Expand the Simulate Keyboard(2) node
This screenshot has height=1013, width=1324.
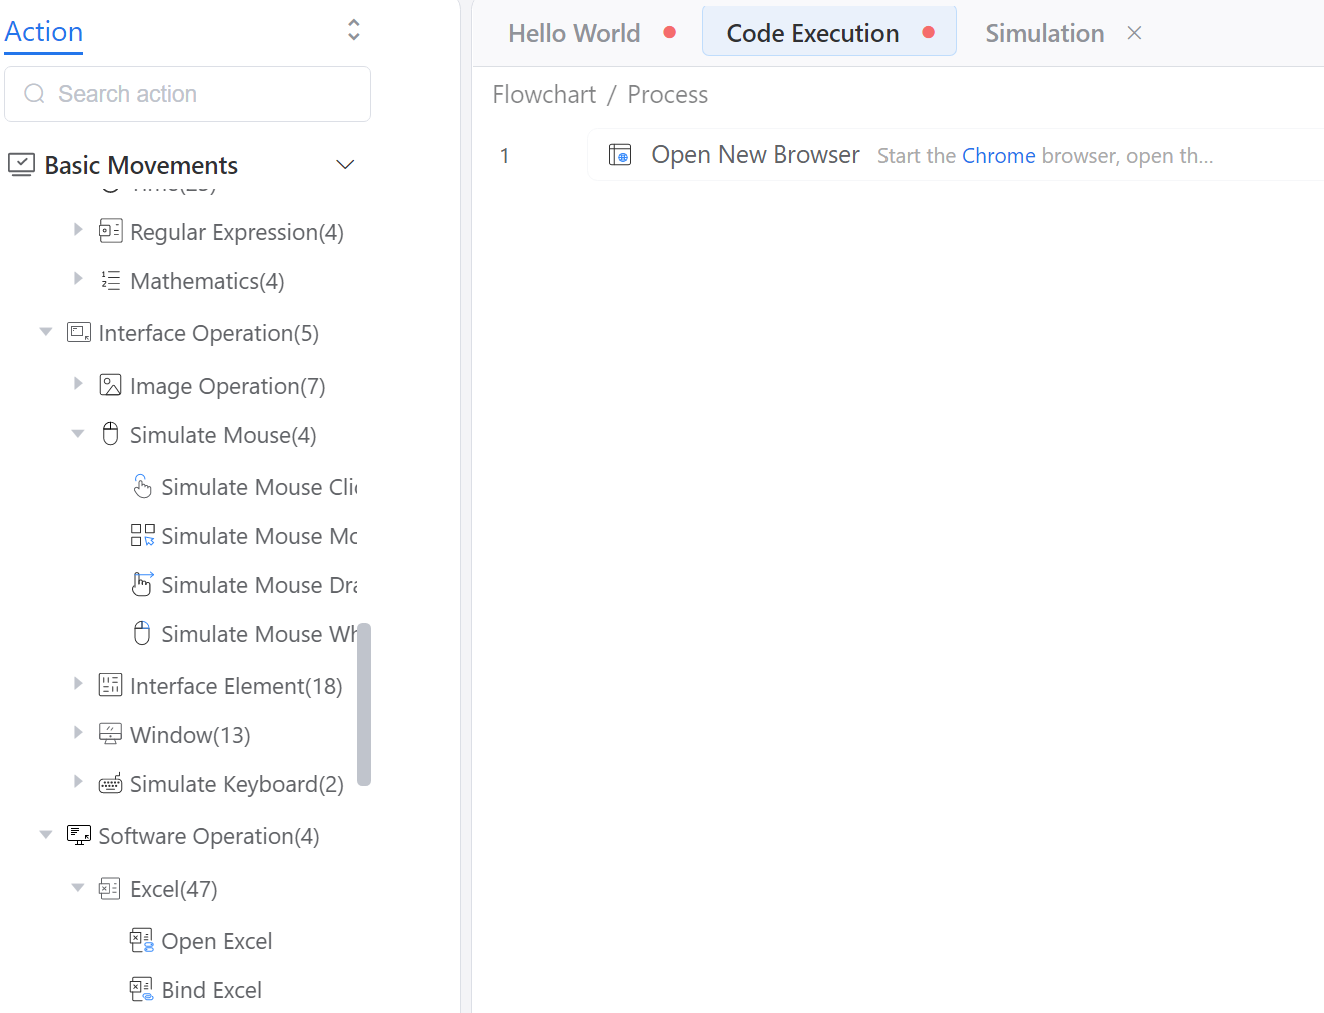78,782
